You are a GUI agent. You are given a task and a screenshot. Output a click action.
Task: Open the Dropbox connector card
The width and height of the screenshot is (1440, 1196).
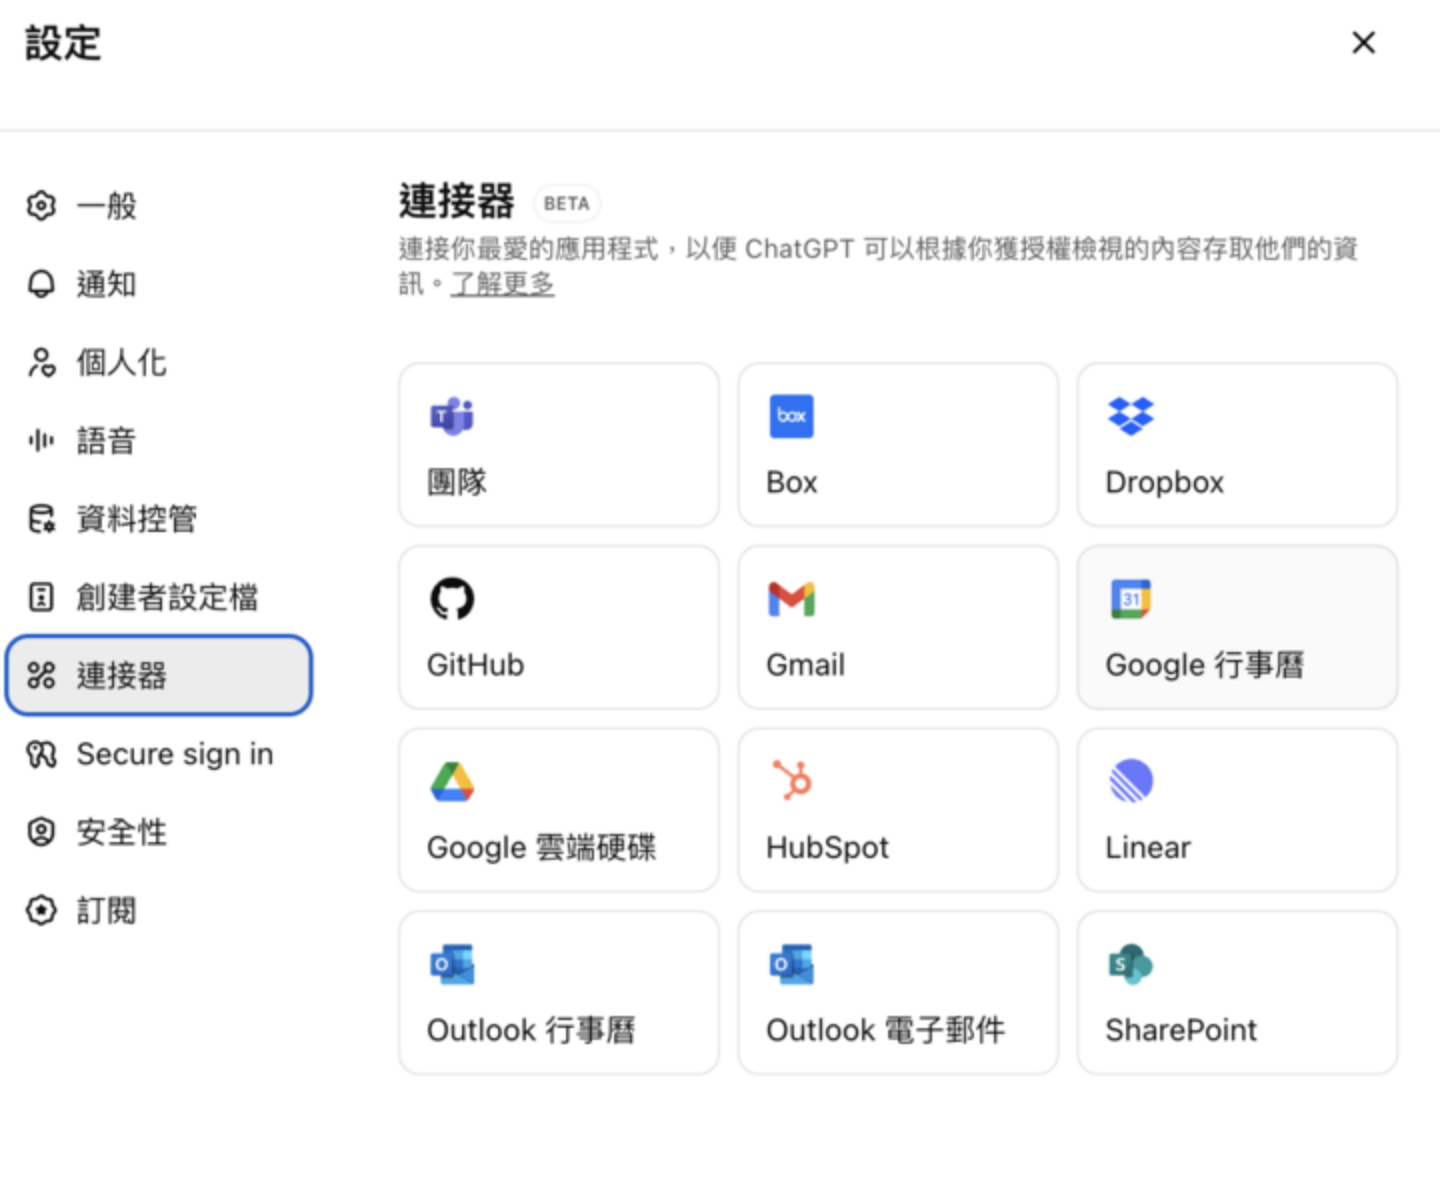click(x=1237, y=445)
